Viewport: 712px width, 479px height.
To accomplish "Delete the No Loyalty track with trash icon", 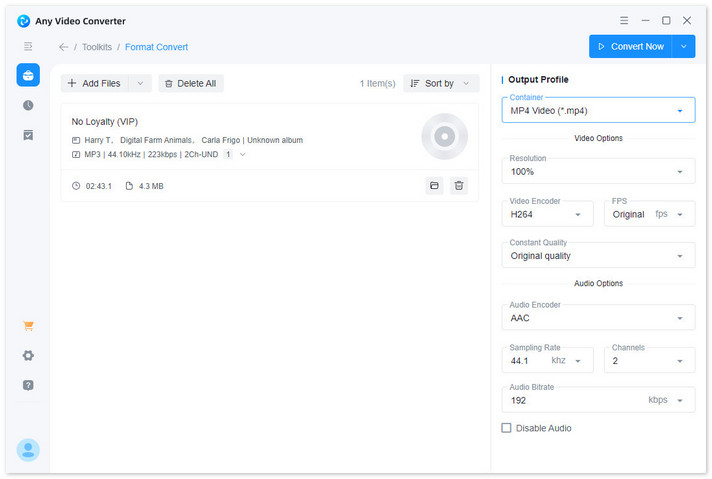I will (x=459, y=186).
